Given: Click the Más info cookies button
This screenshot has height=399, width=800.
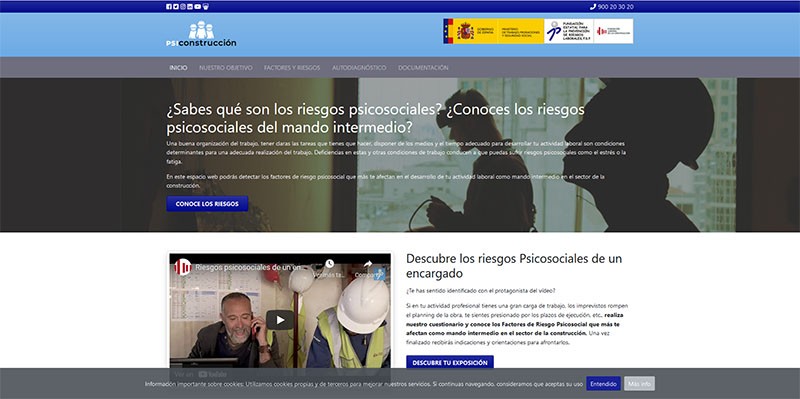Looking at the screenshot, I should 639,384.
